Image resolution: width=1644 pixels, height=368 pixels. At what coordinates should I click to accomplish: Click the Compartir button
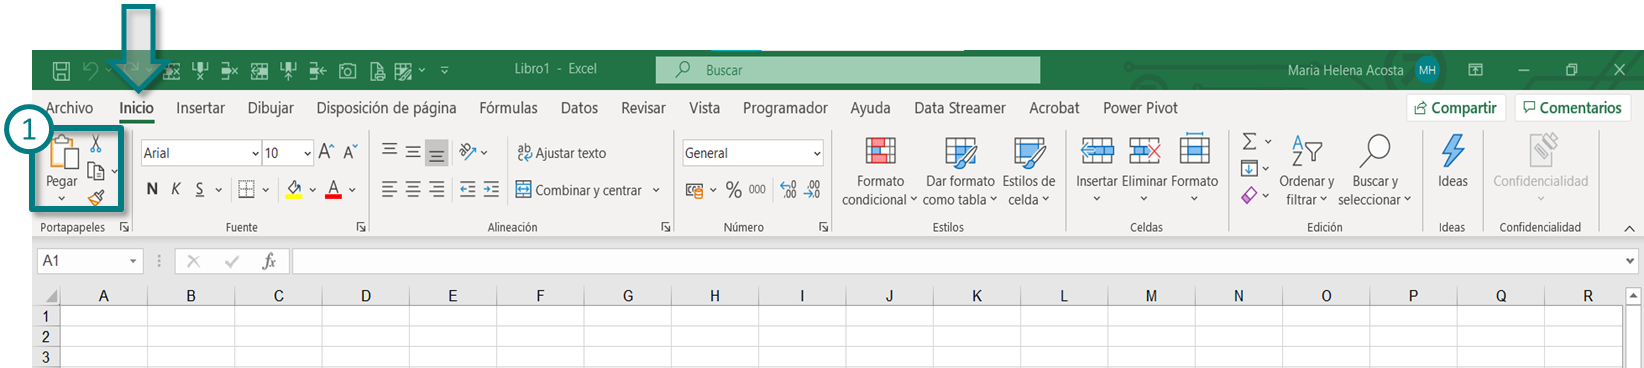(x=1456, y=108)
